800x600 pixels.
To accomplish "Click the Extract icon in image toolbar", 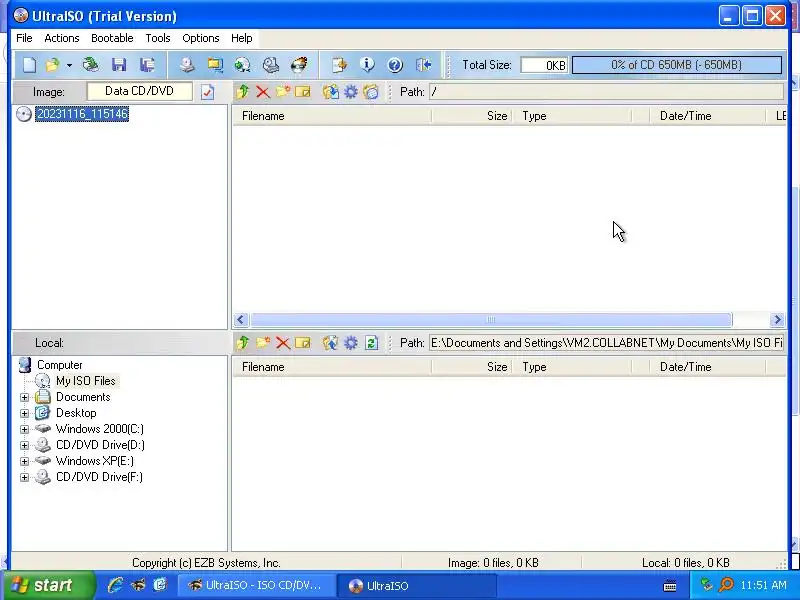I will pos(331,92).
